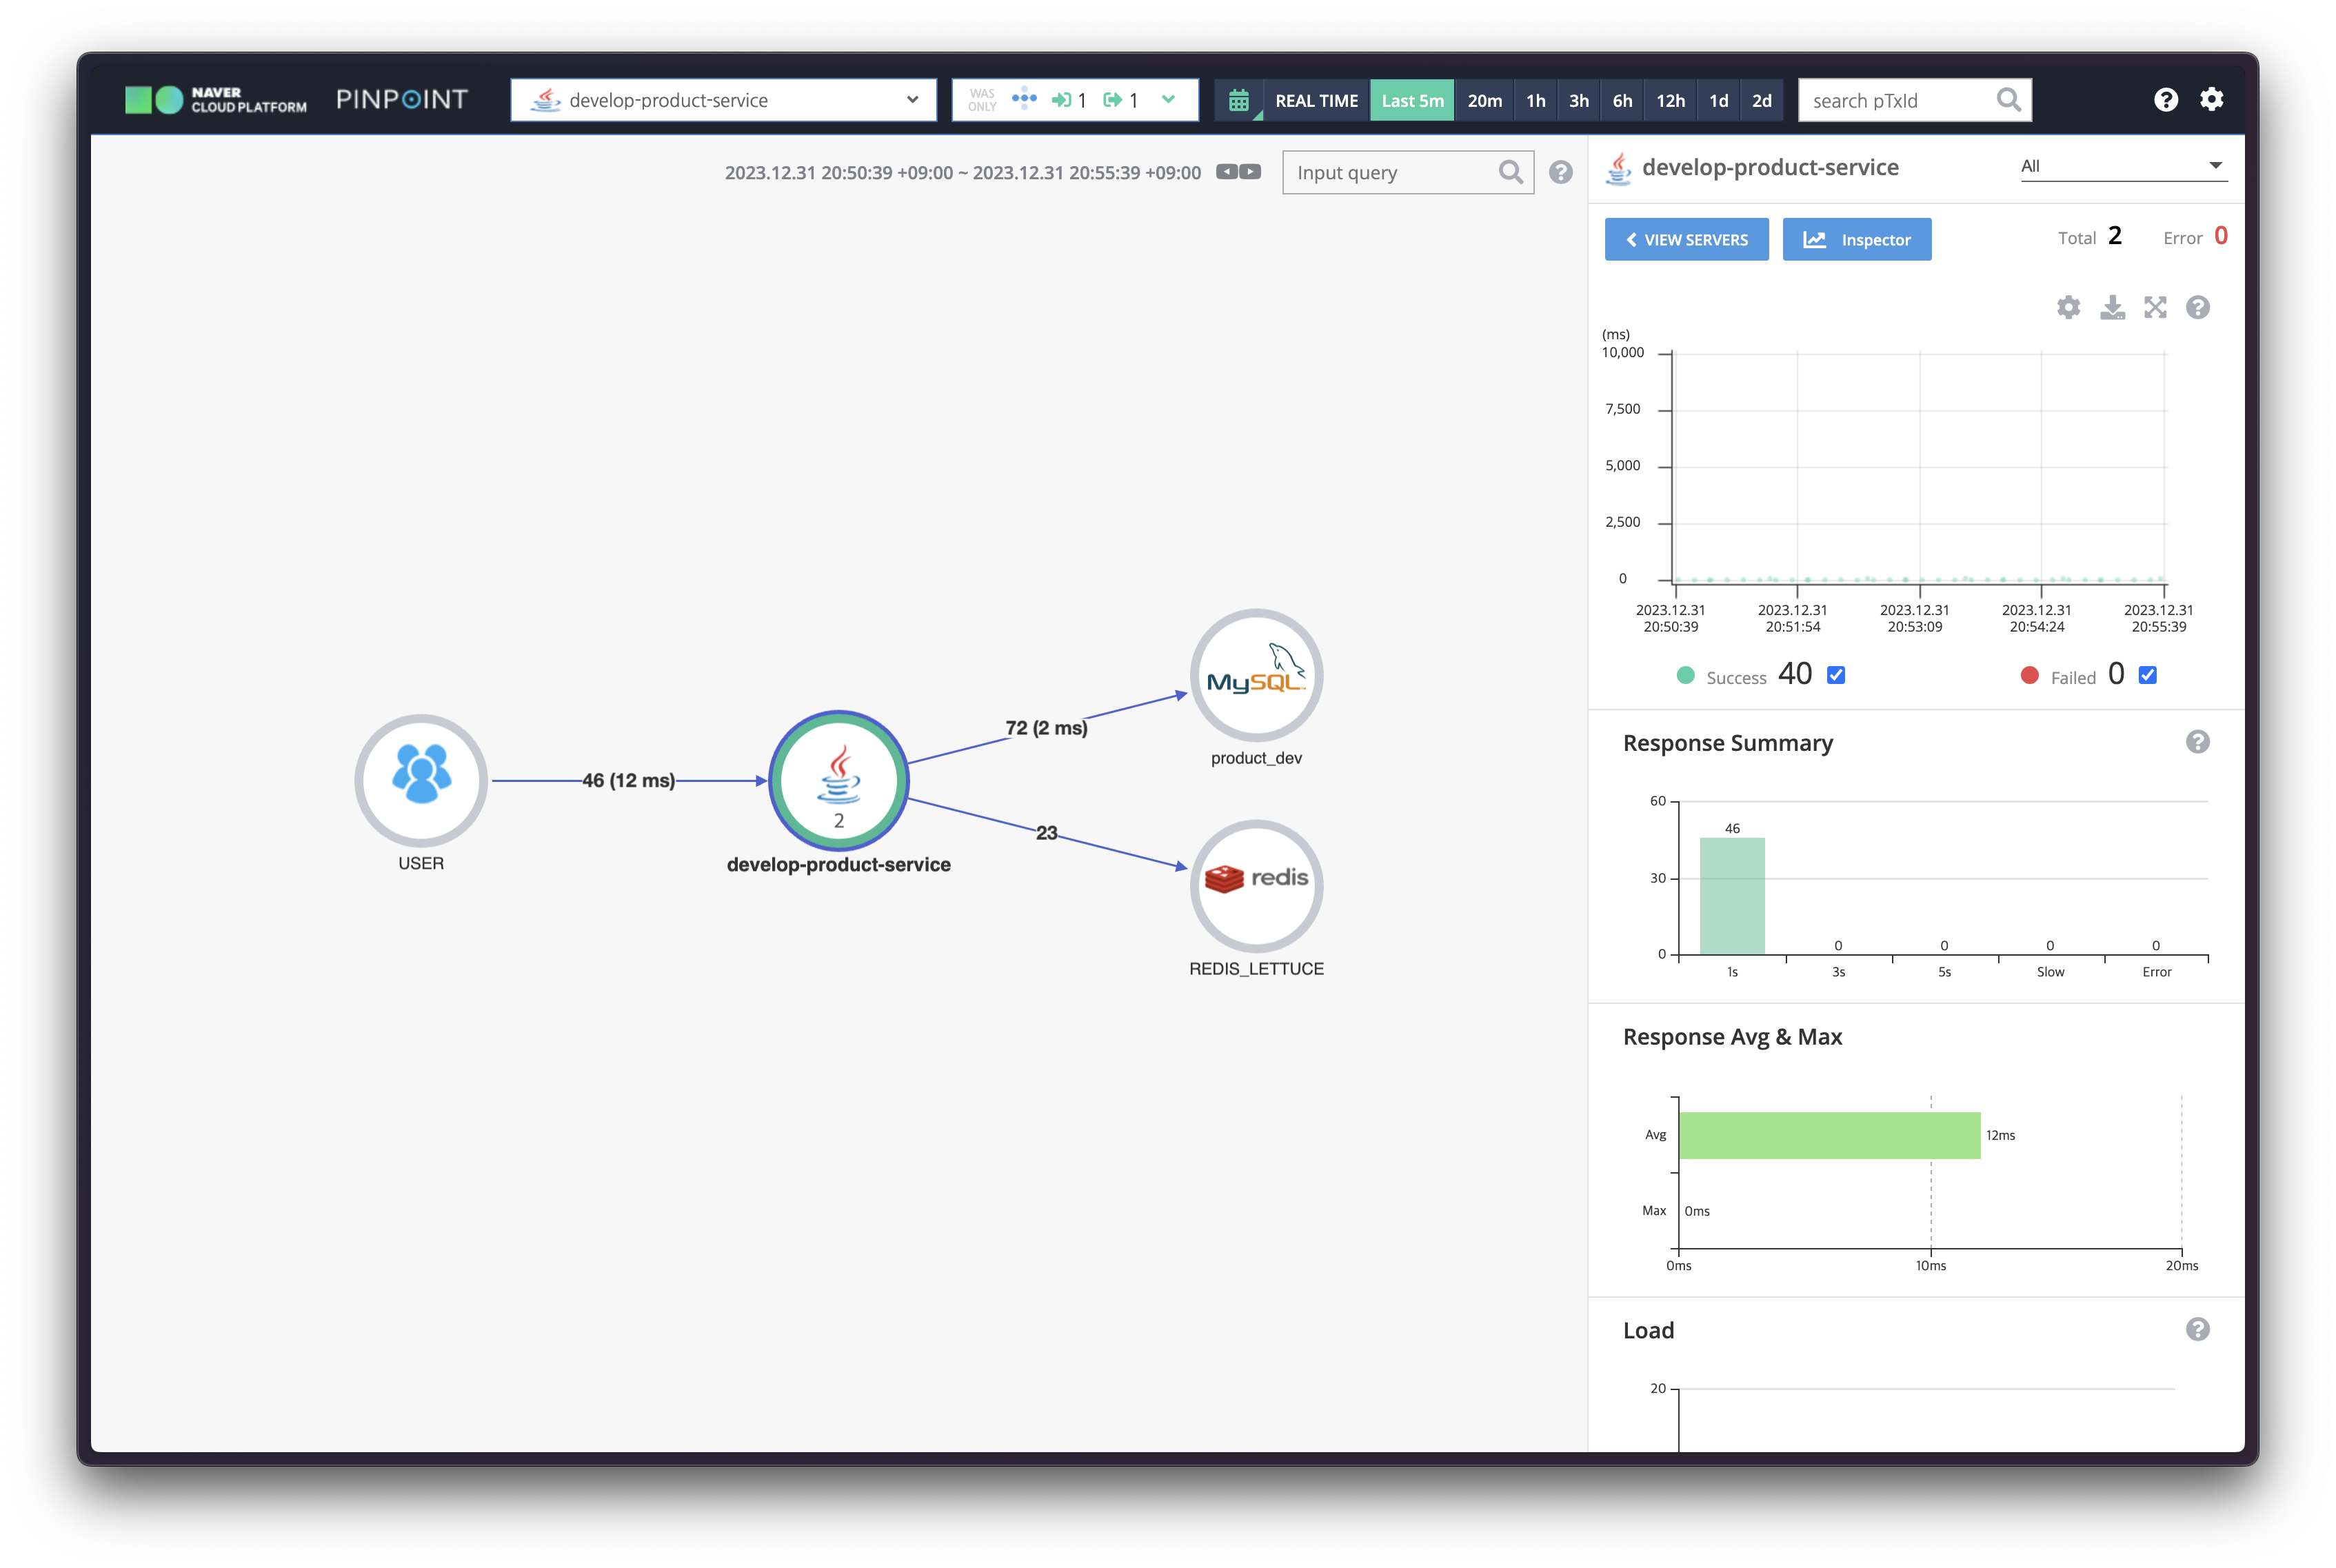Click the calendar date picker icon
The width and height of the screenshot is (2336, 1568).
[x=1238, y=100]
